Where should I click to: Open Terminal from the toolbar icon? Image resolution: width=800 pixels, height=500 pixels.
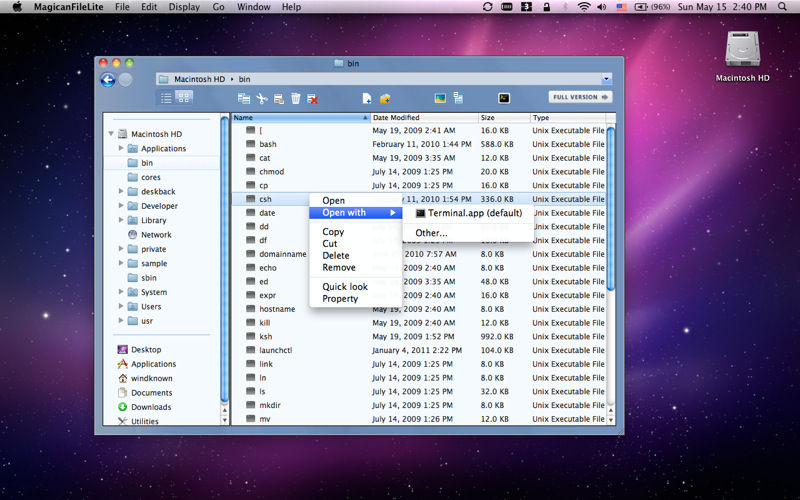[x=504, y=98]
